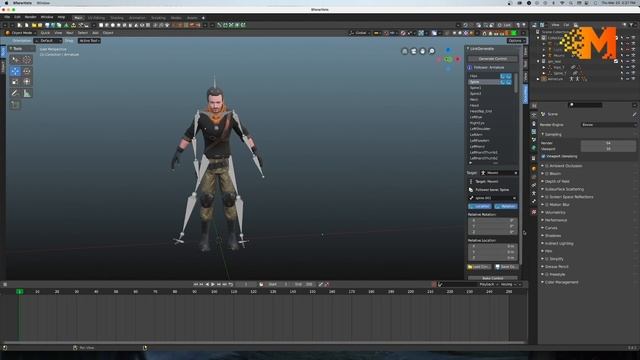Click the jump to start playback button
The height and width of the screenshot is (360, 640).
(196, 284)
